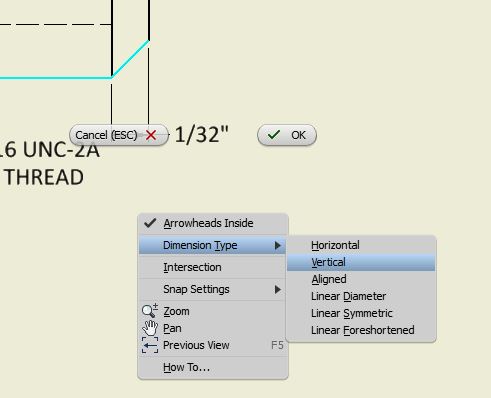Image resolution: width=491 pixels, height=398 pixels.
Task: Click the Previous View arrow icon
Action: point(150,345)
